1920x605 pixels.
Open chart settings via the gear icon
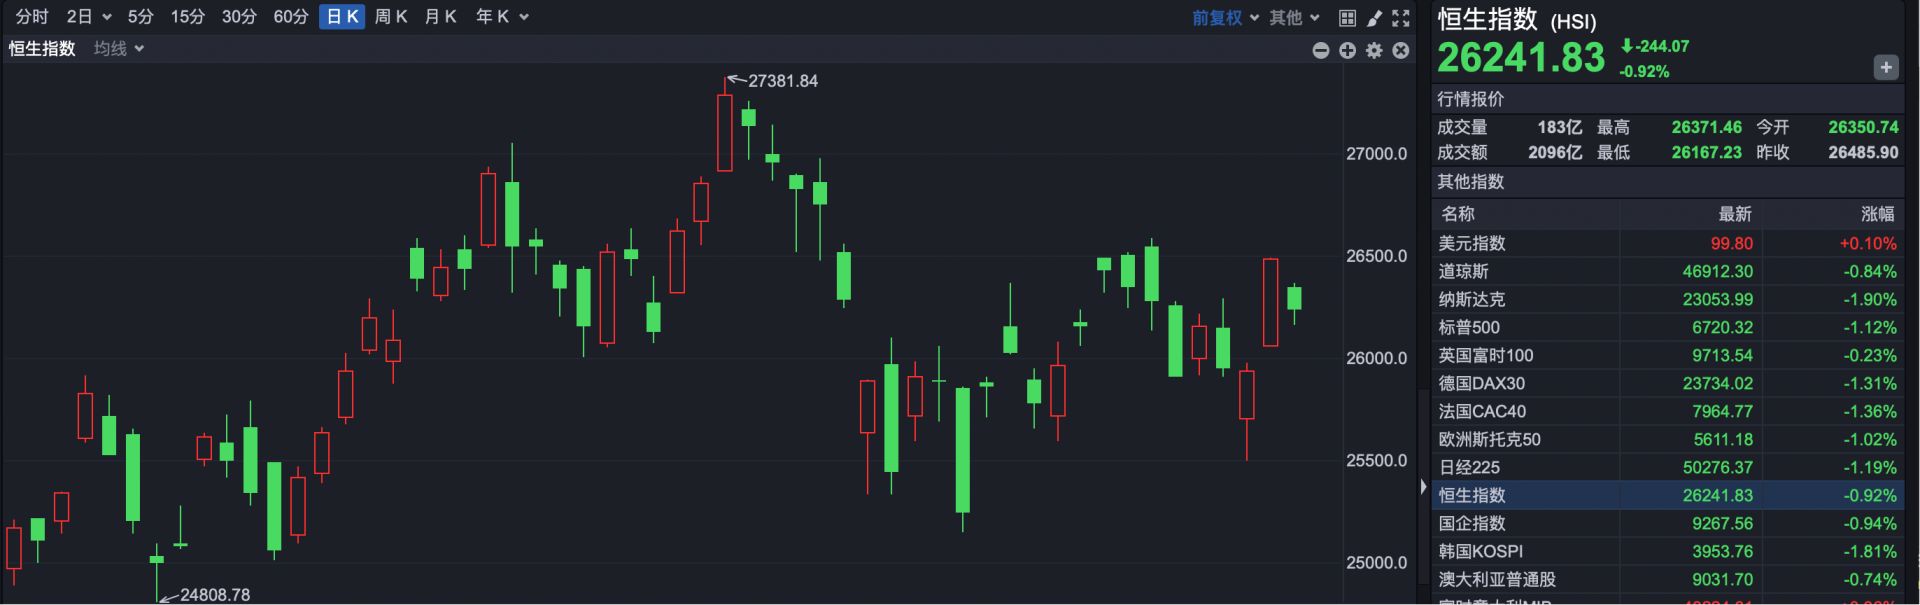click(x=1374, y=50)
